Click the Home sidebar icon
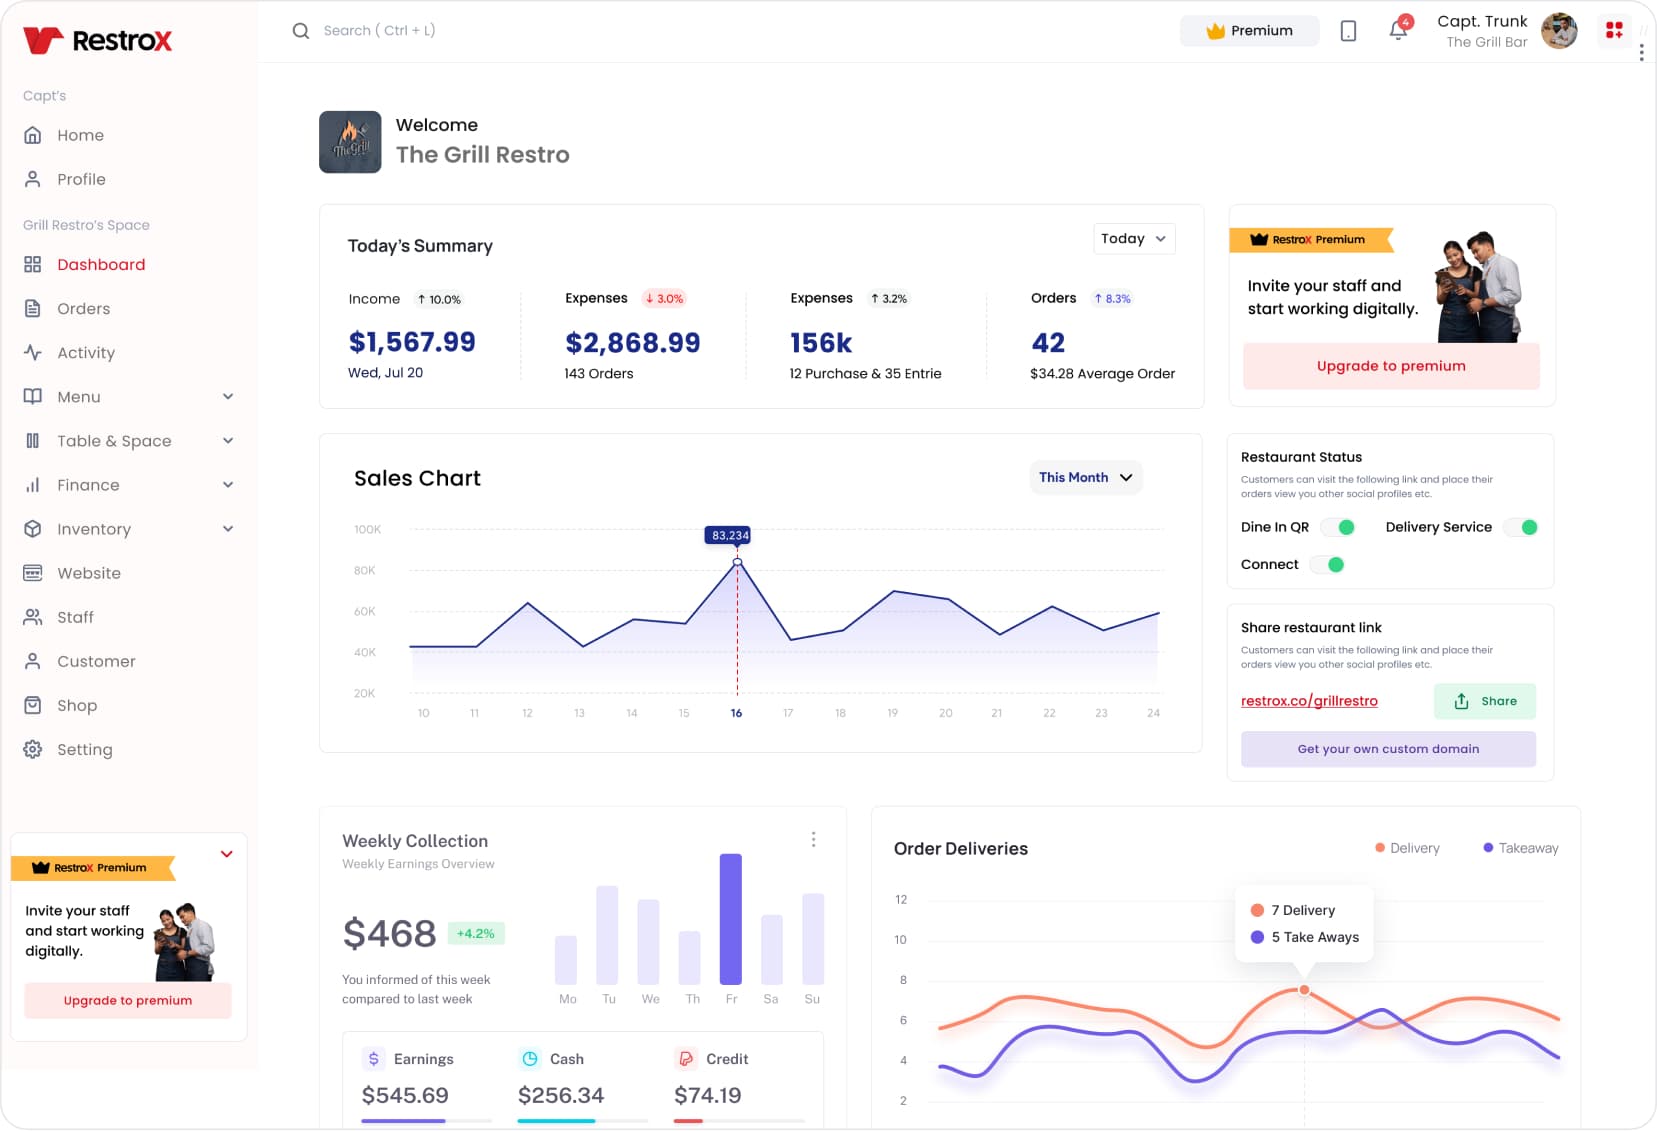1657x1131 pixels. [33, 135]
